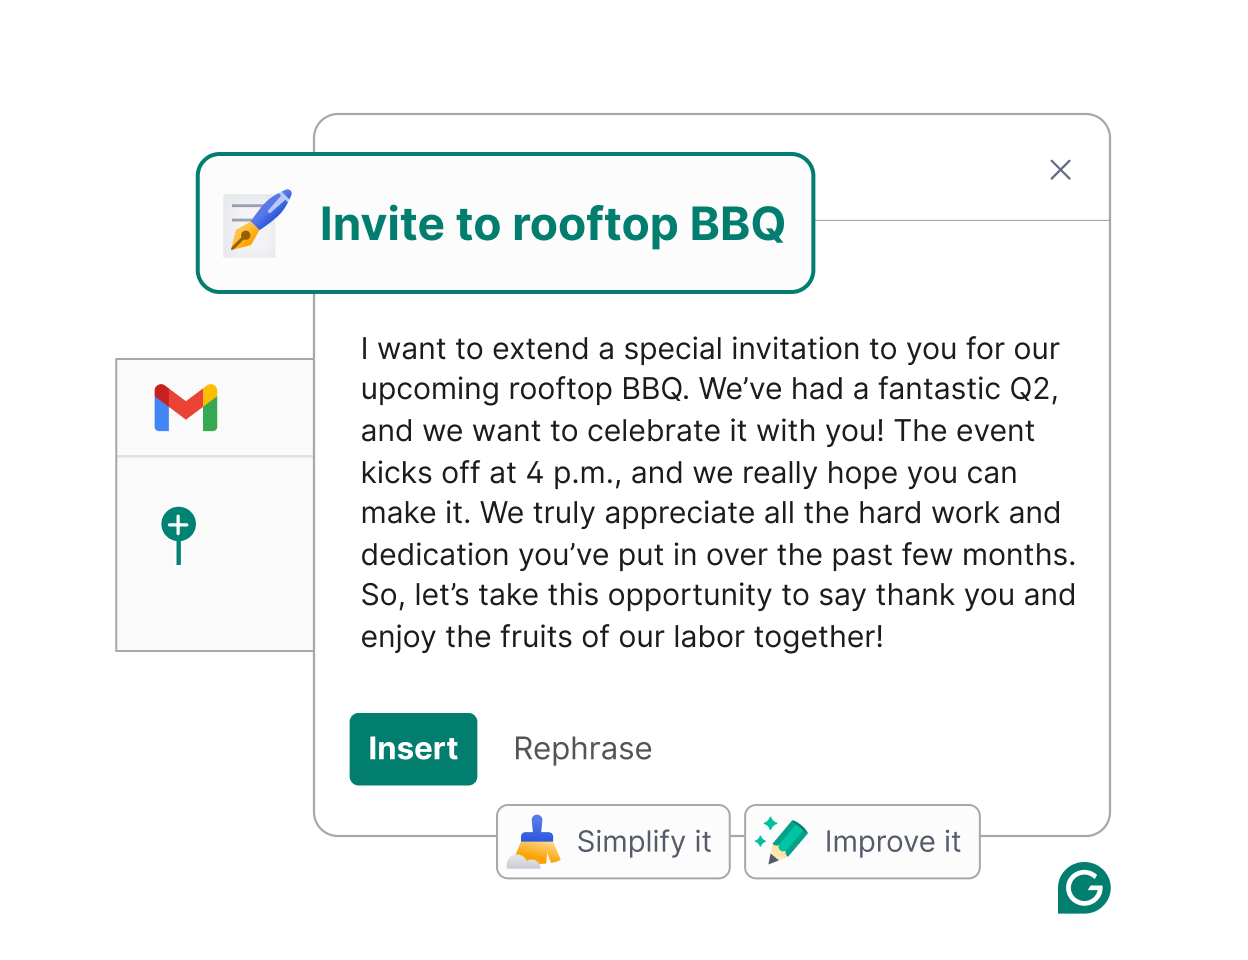Click the green Insert button
This screenshot has width=1248, height=960.
(x=413, y=749)
